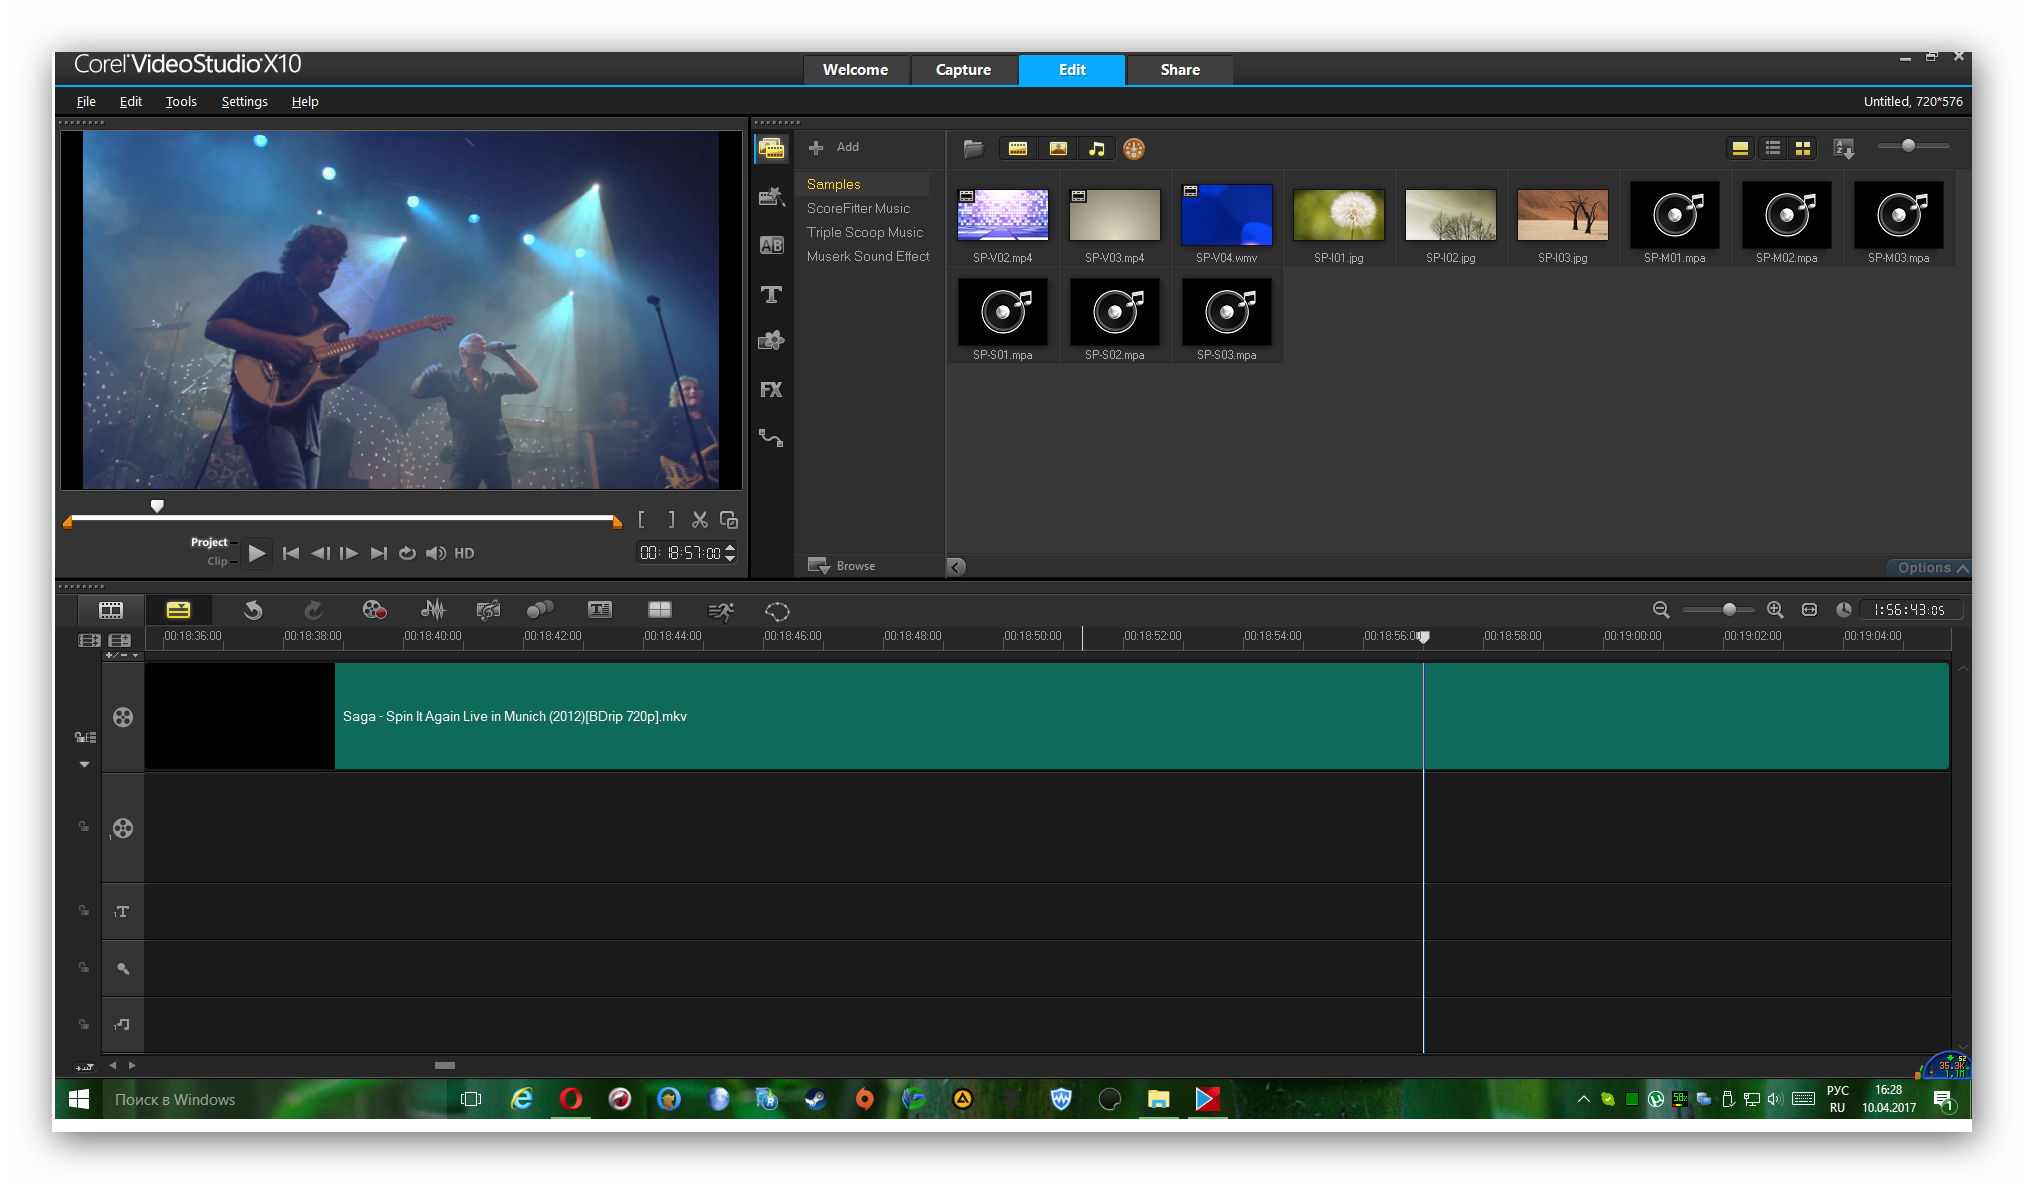Open the track add/remove dropdown arrow
Viewport: 2024px width, 1184px height.
pos(136,656)
